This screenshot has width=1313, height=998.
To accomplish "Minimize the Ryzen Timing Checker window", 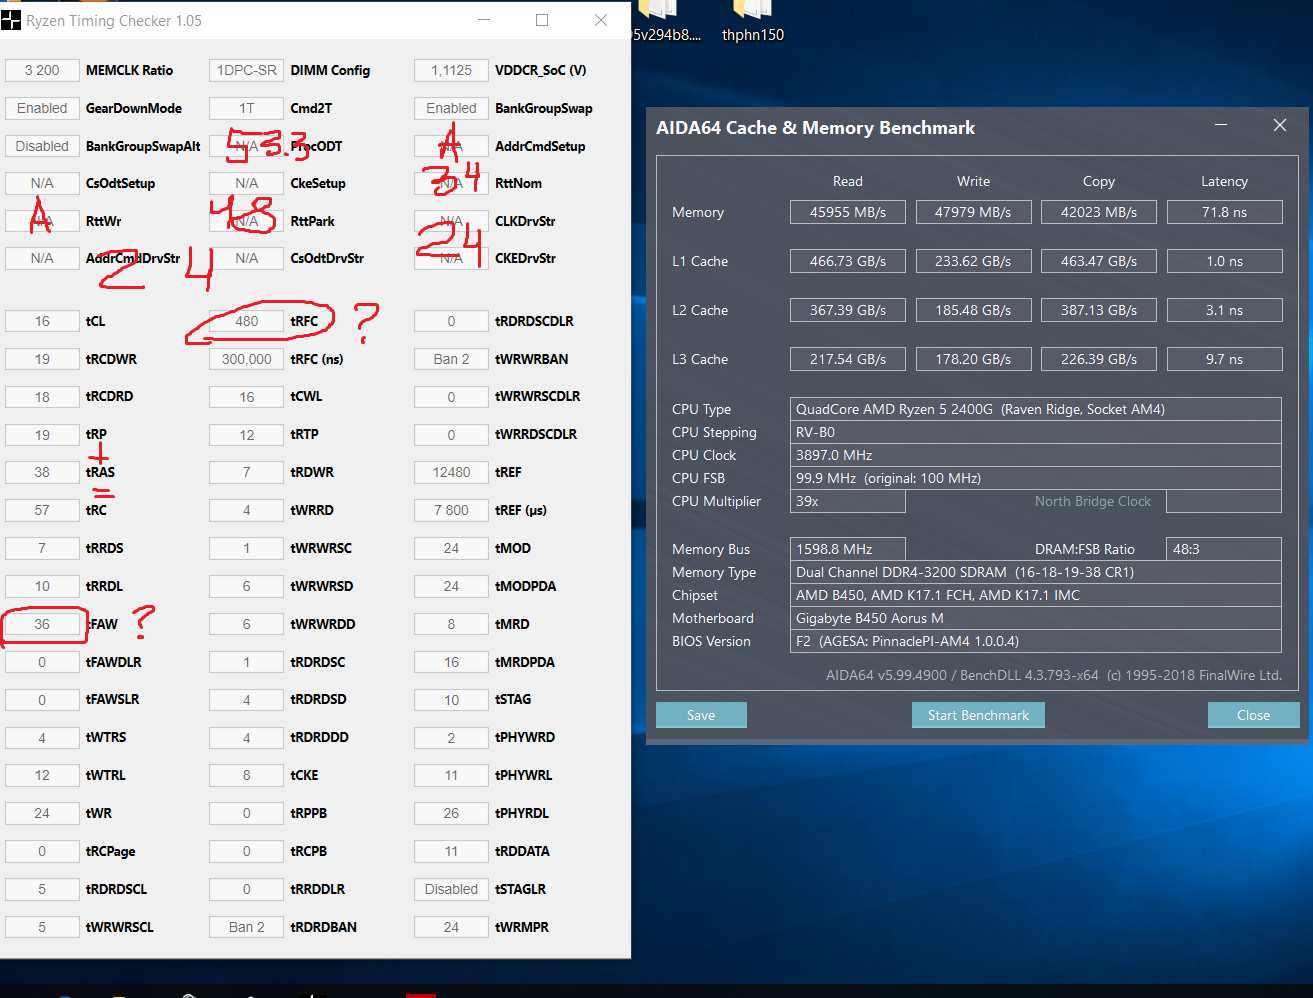I will coord(484,20).
